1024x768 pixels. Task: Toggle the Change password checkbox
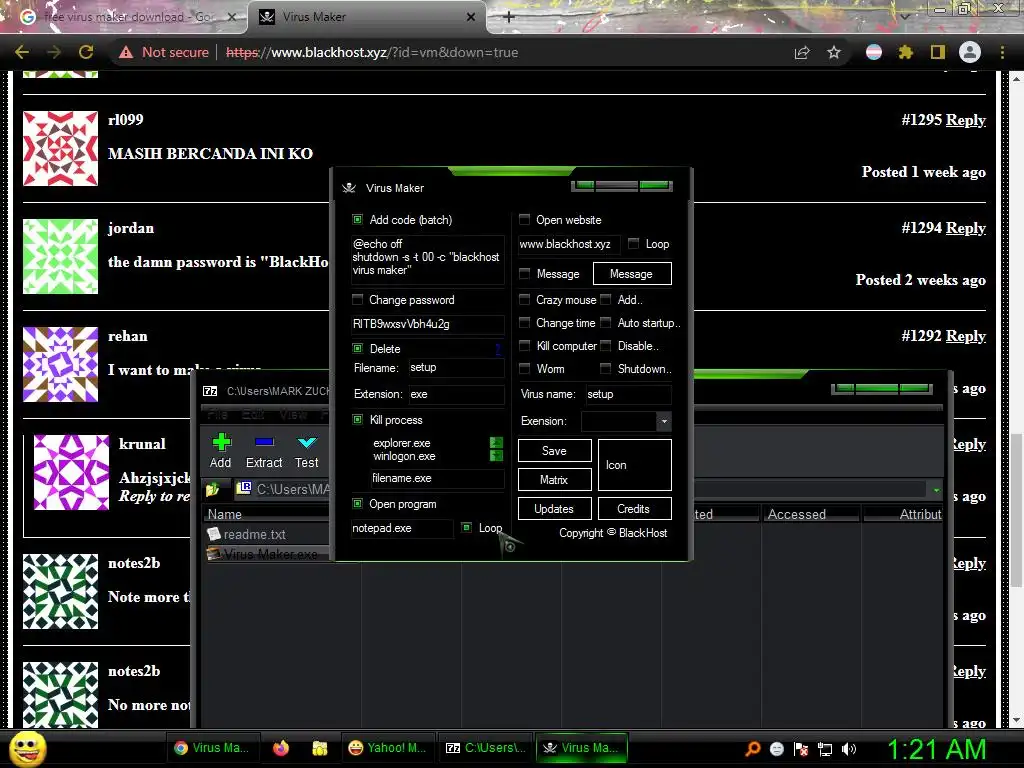coord(357,299)
